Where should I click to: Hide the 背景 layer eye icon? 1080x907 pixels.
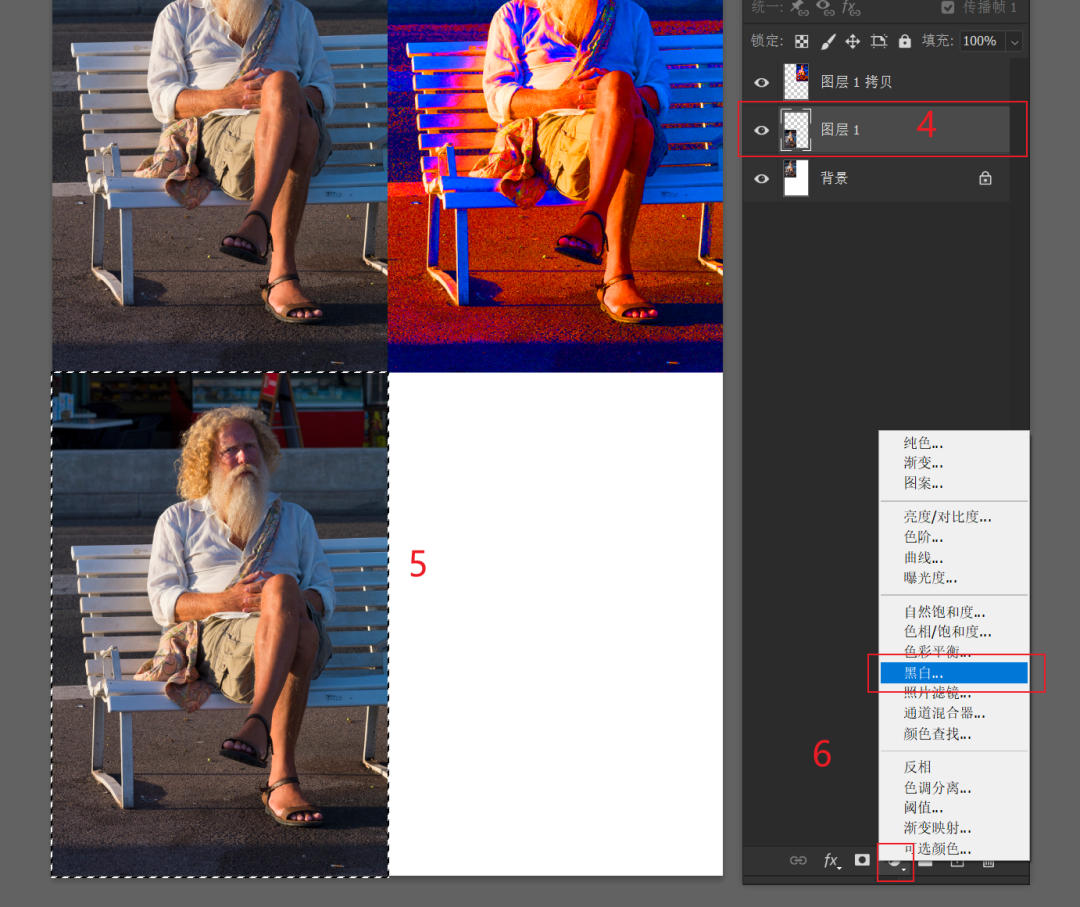point(761,178)
